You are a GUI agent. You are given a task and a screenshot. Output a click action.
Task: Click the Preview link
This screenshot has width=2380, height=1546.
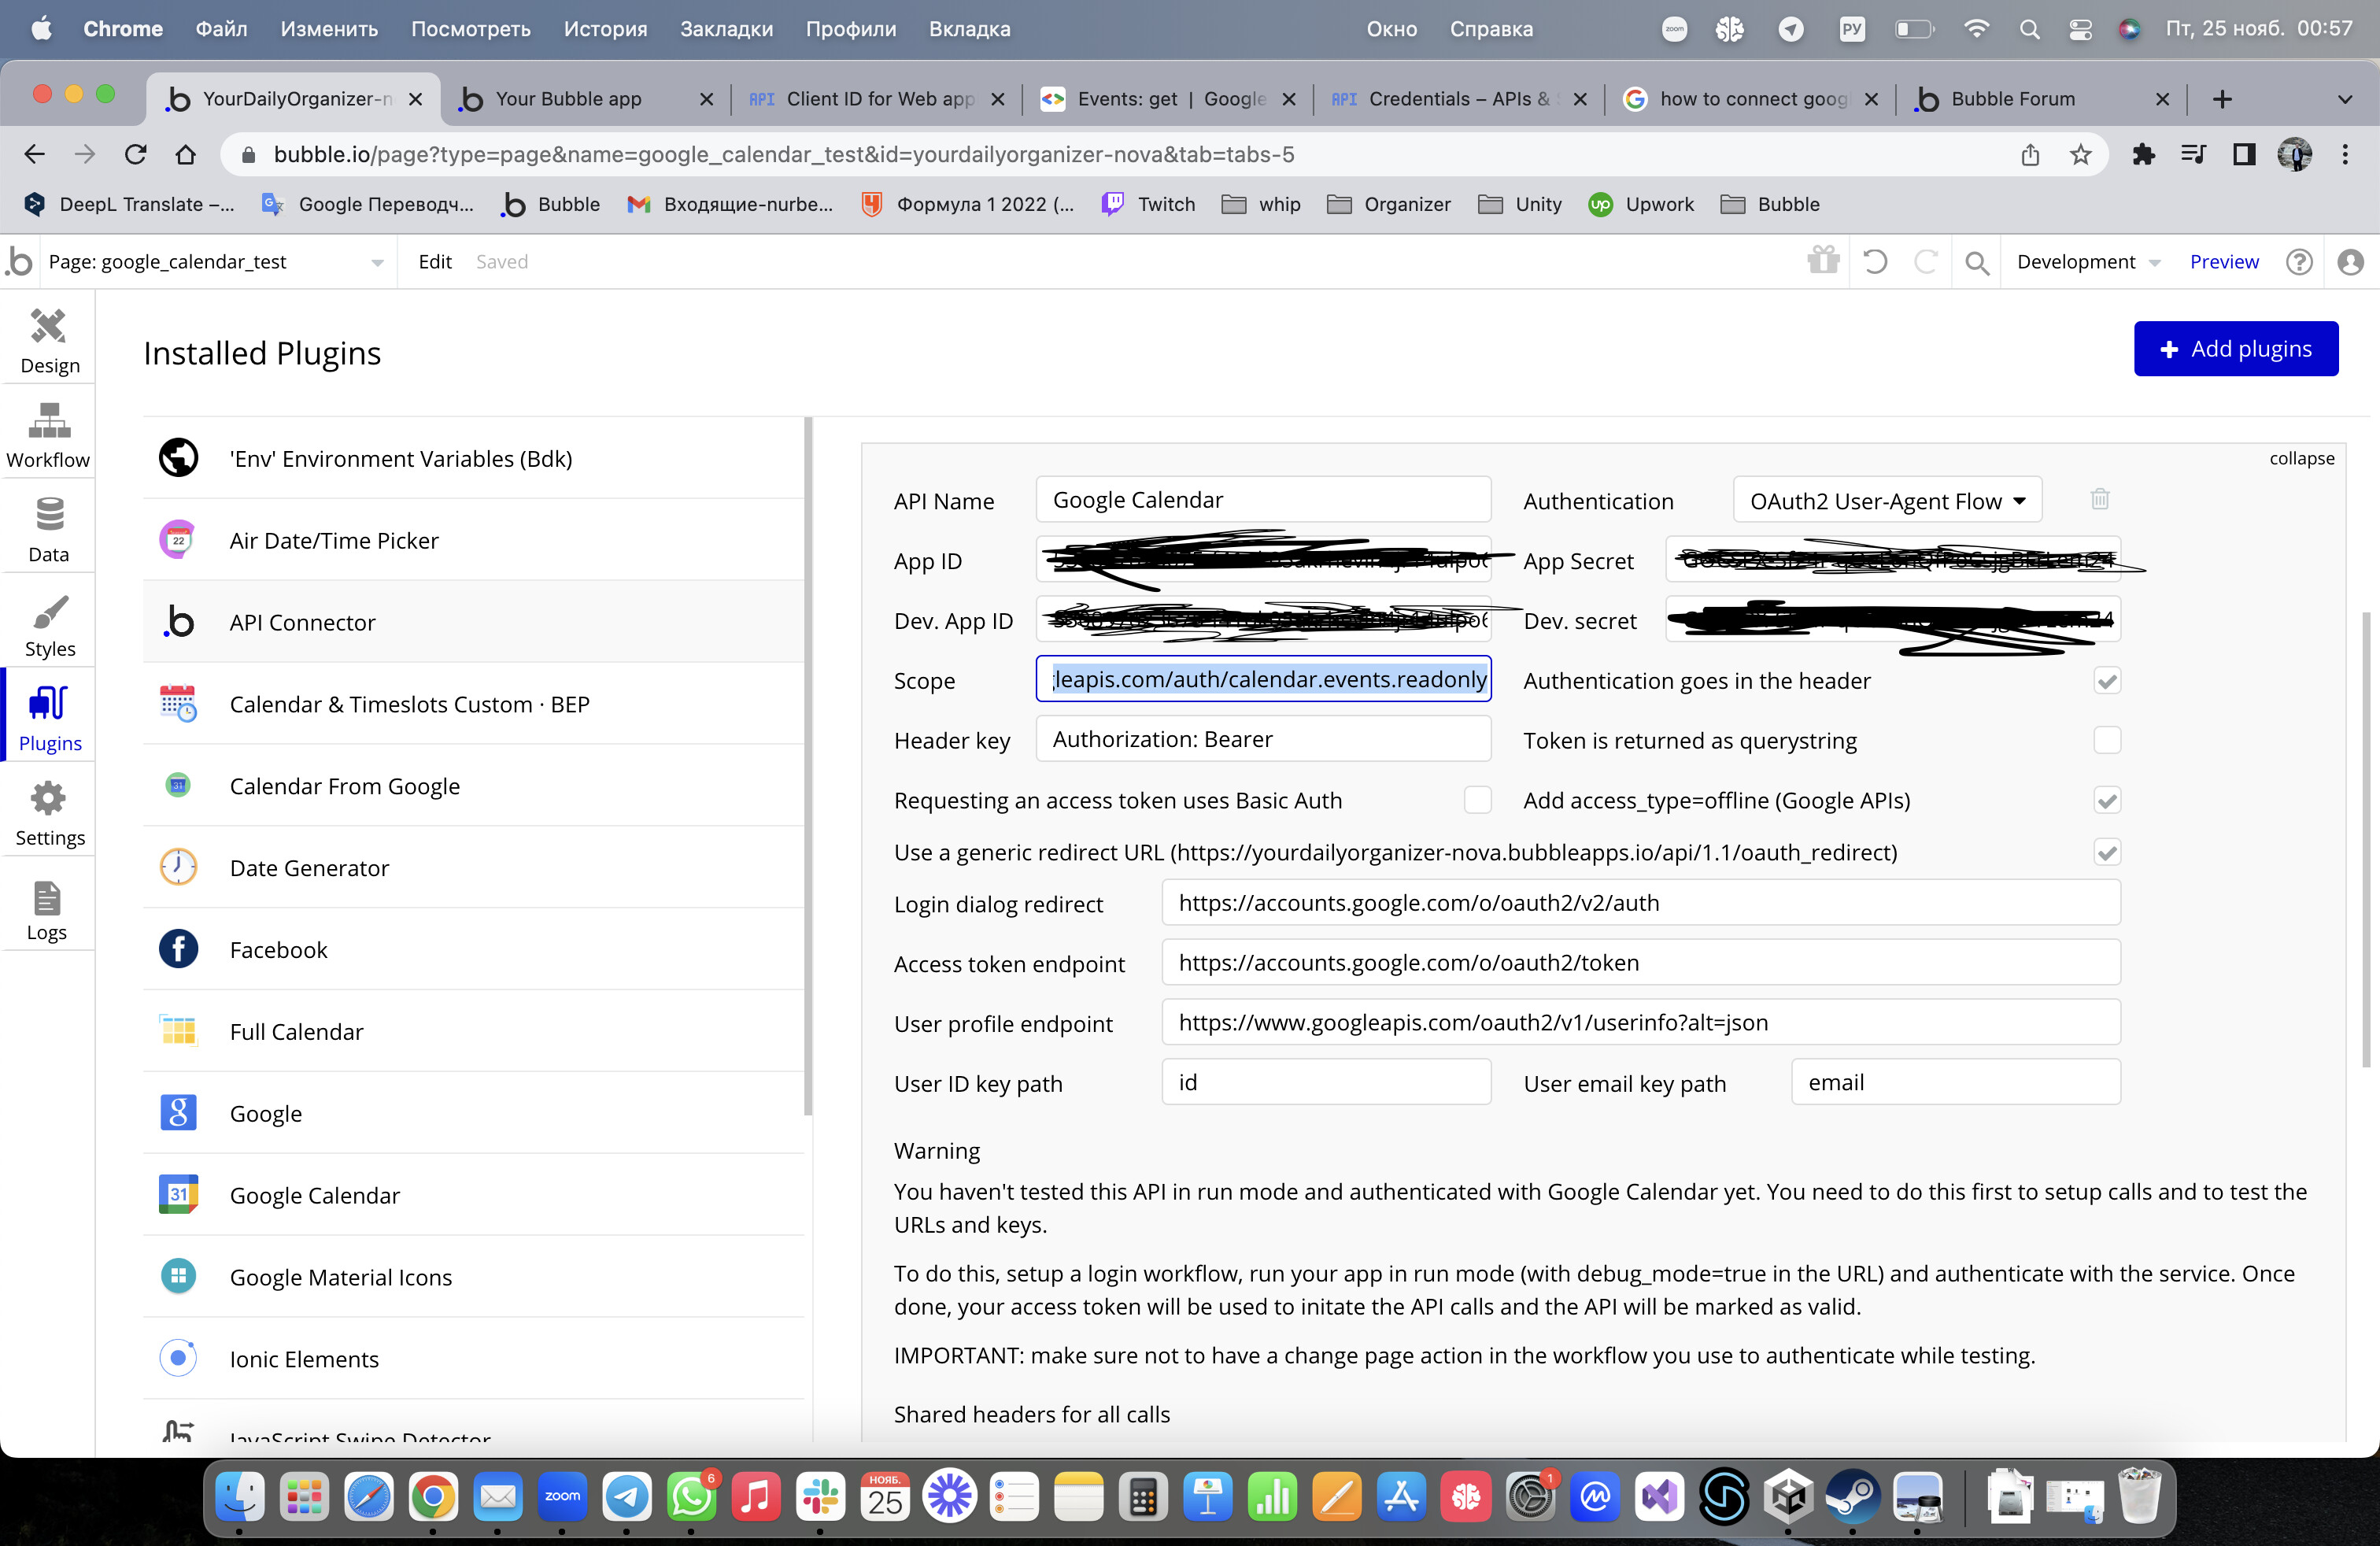click(x=2223, y=262)
